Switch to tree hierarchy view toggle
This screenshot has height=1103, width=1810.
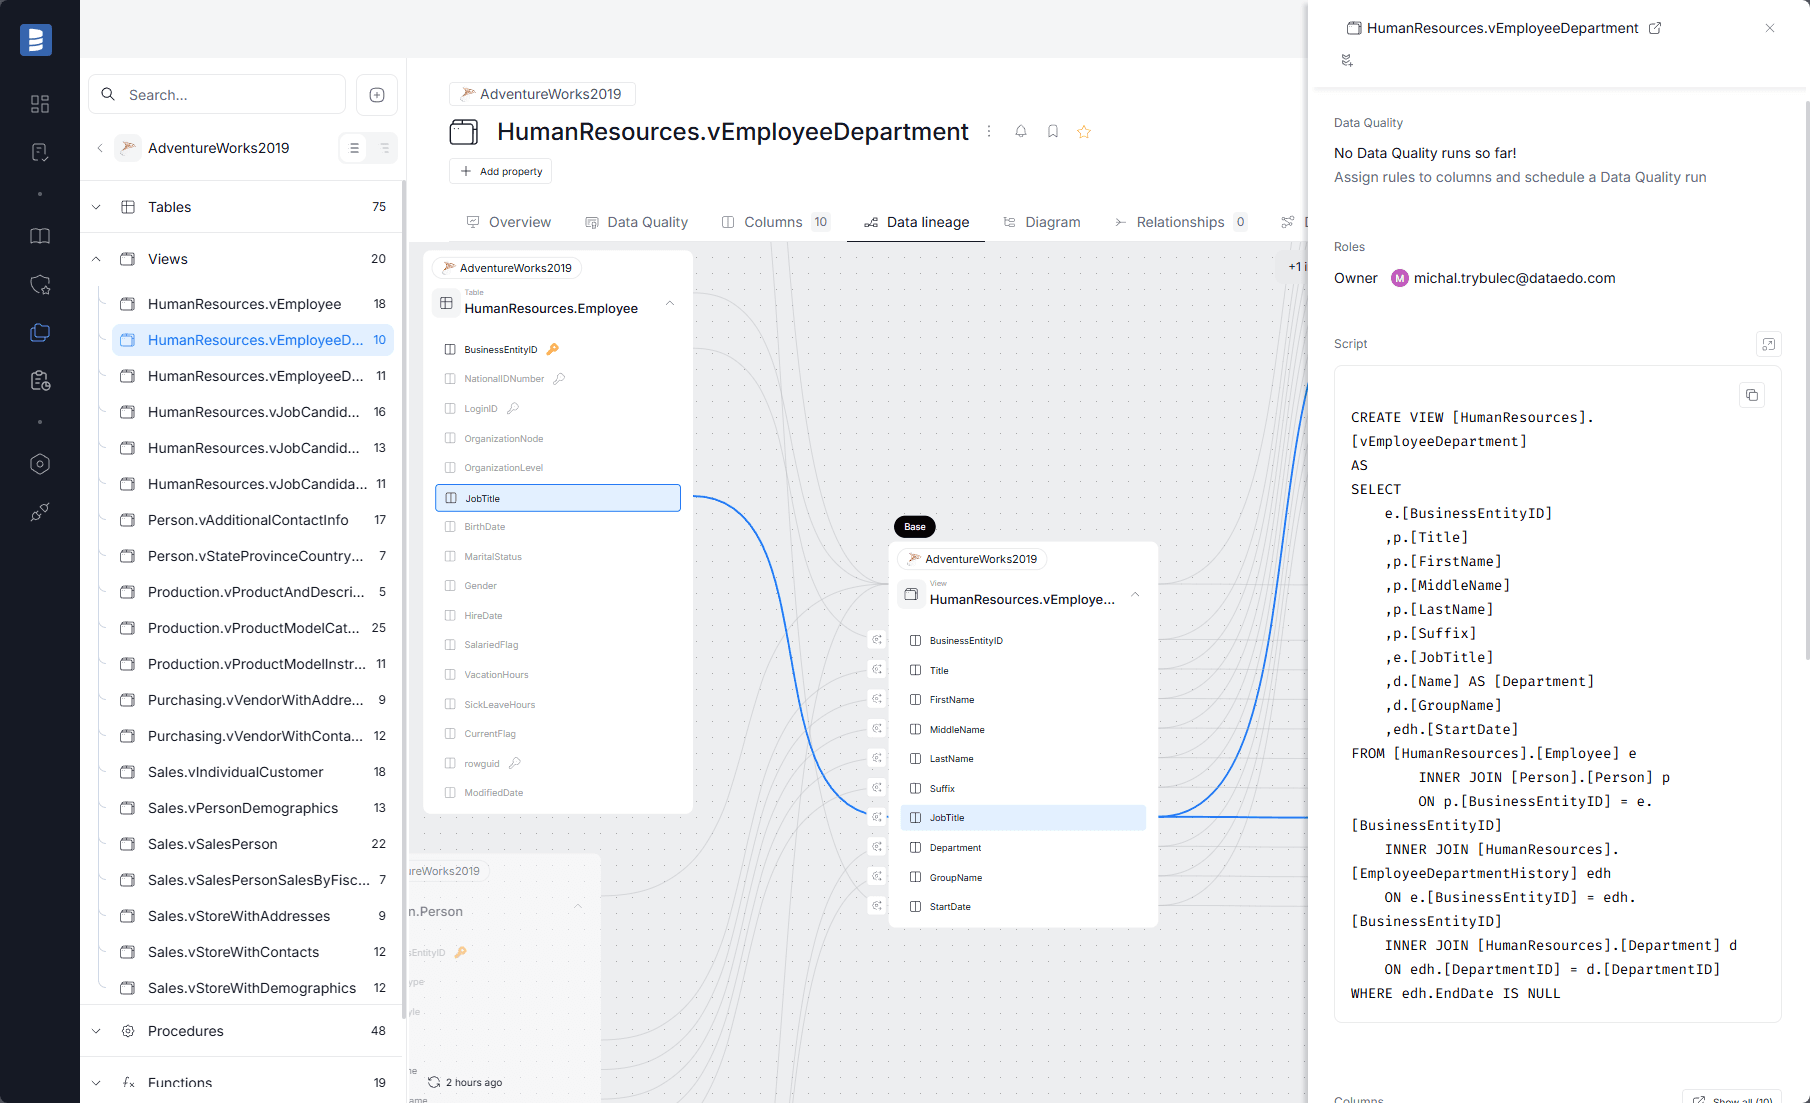coord(384,148)
